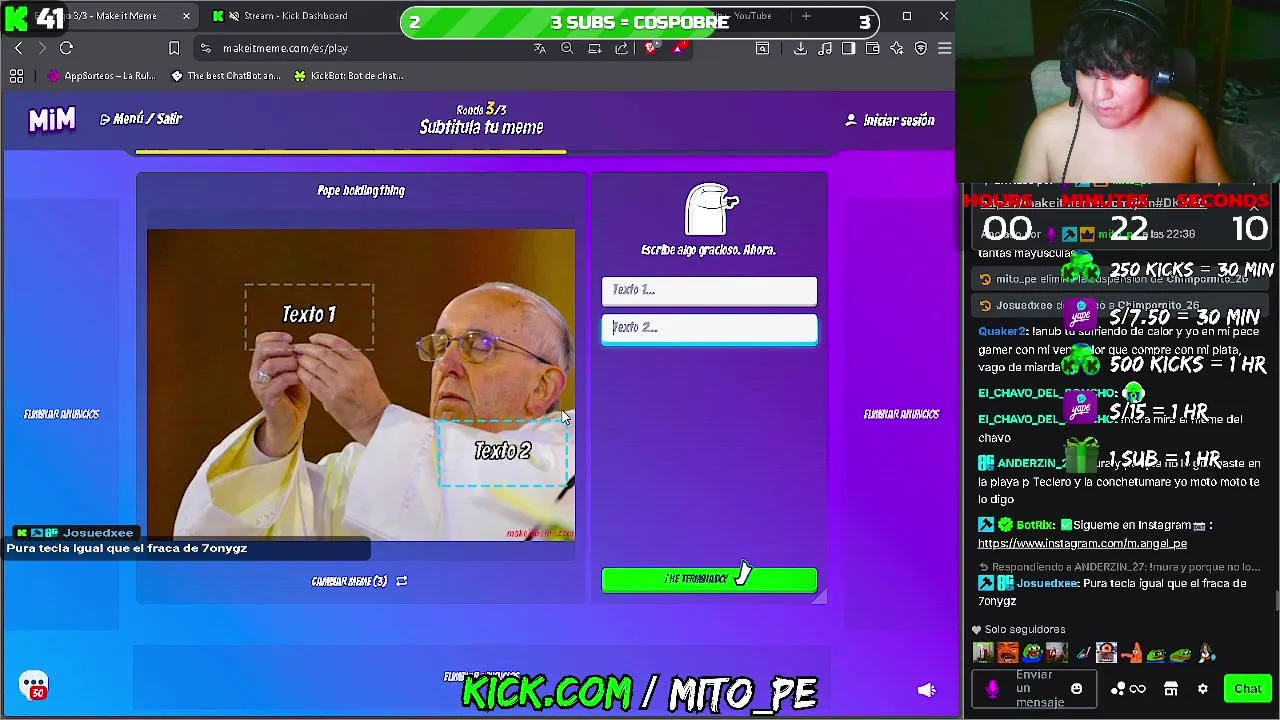The height and width of the screenshot is (720, 1280).
Task: Click the Solo seguidores label in chat
Action: click(1025, 629)
